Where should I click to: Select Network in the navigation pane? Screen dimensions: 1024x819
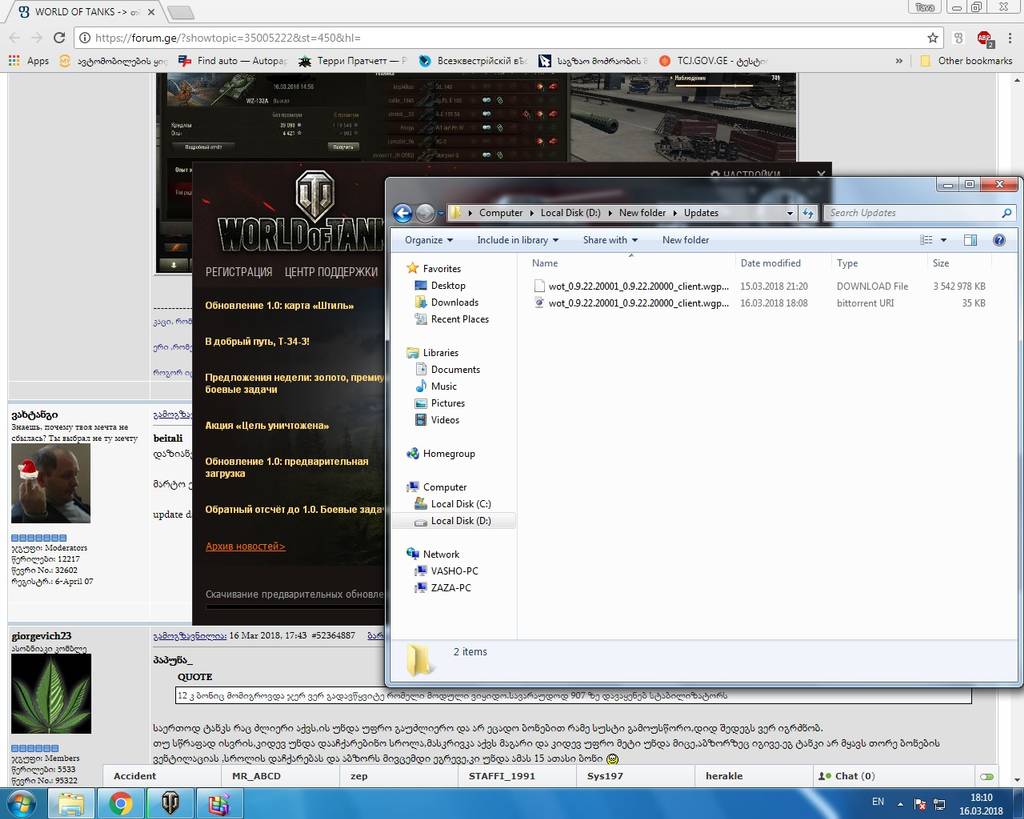[440, 554]
